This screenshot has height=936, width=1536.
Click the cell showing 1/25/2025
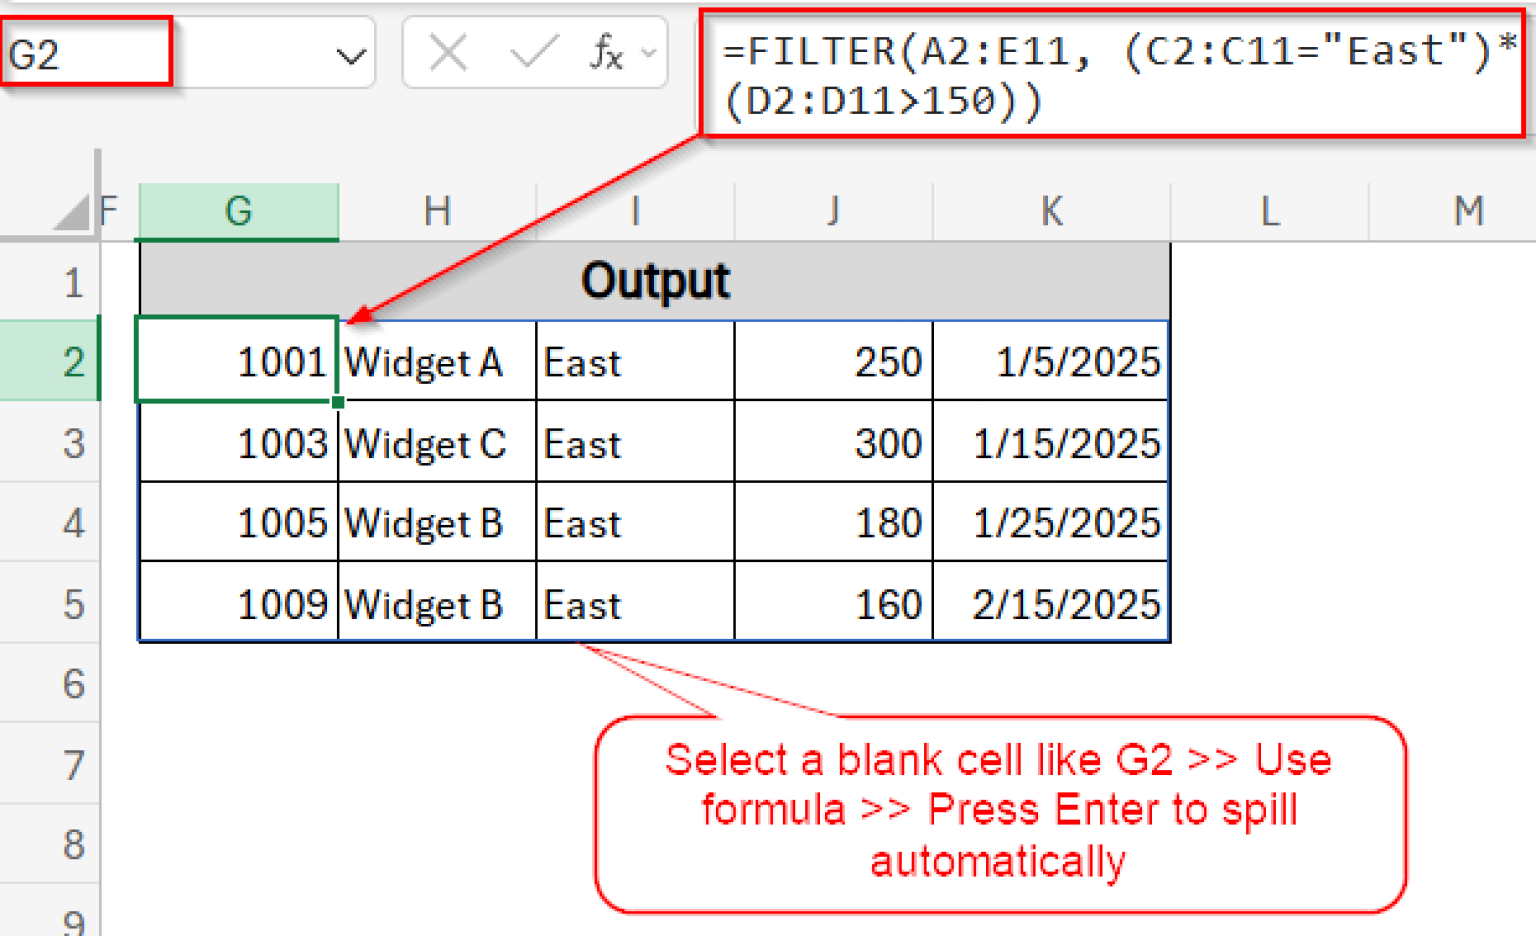pos(1050,521)
